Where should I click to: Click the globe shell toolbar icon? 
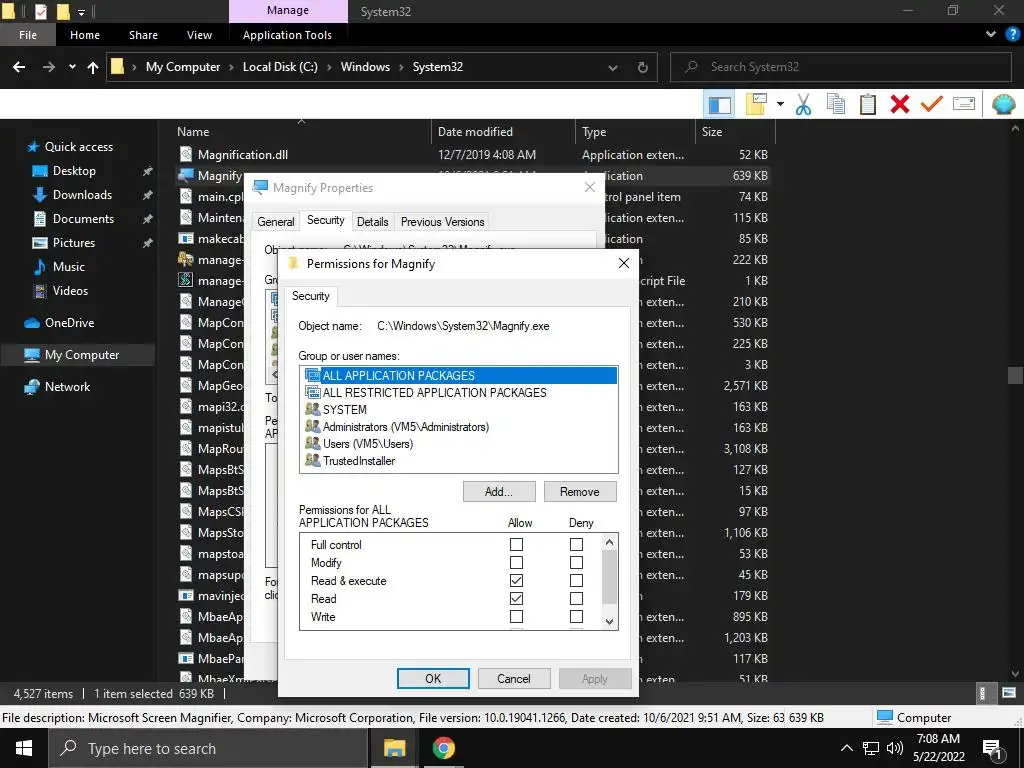click(1004, 104)
